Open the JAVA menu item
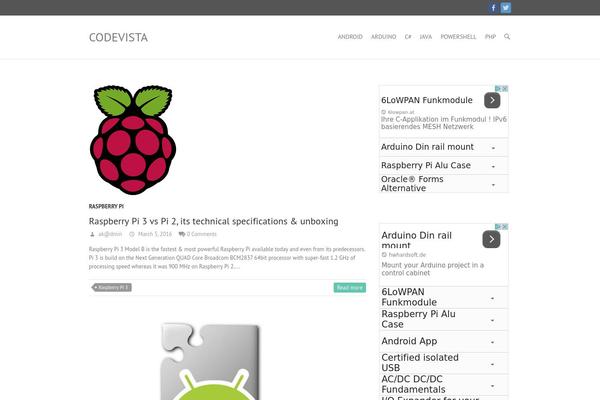Screen dimensions: 600x400 [426, 37]
